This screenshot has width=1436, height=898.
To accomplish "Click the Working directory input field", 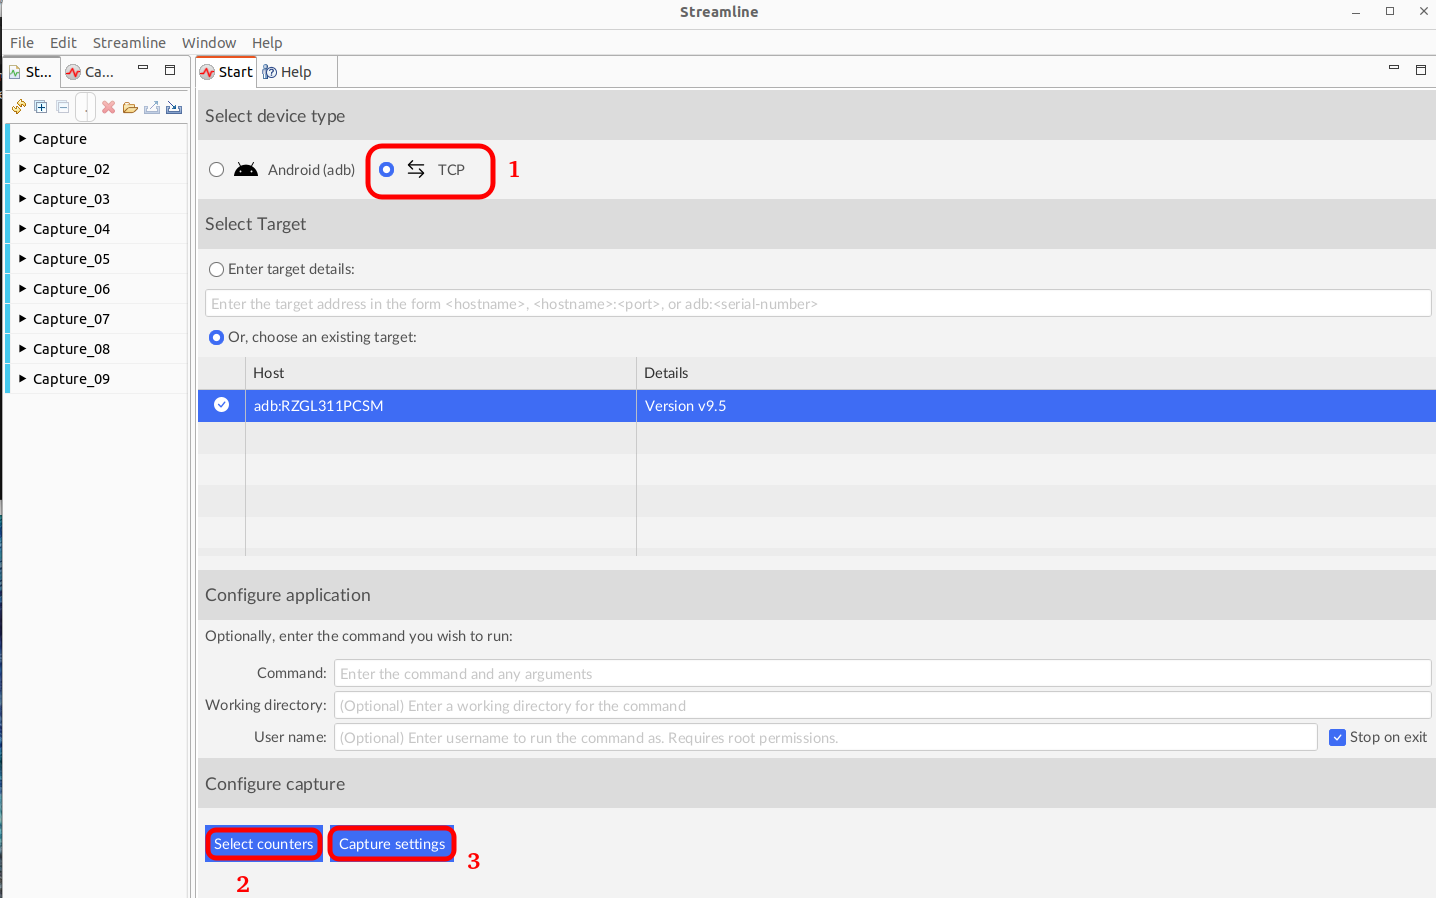I will (x=882, y=706).
